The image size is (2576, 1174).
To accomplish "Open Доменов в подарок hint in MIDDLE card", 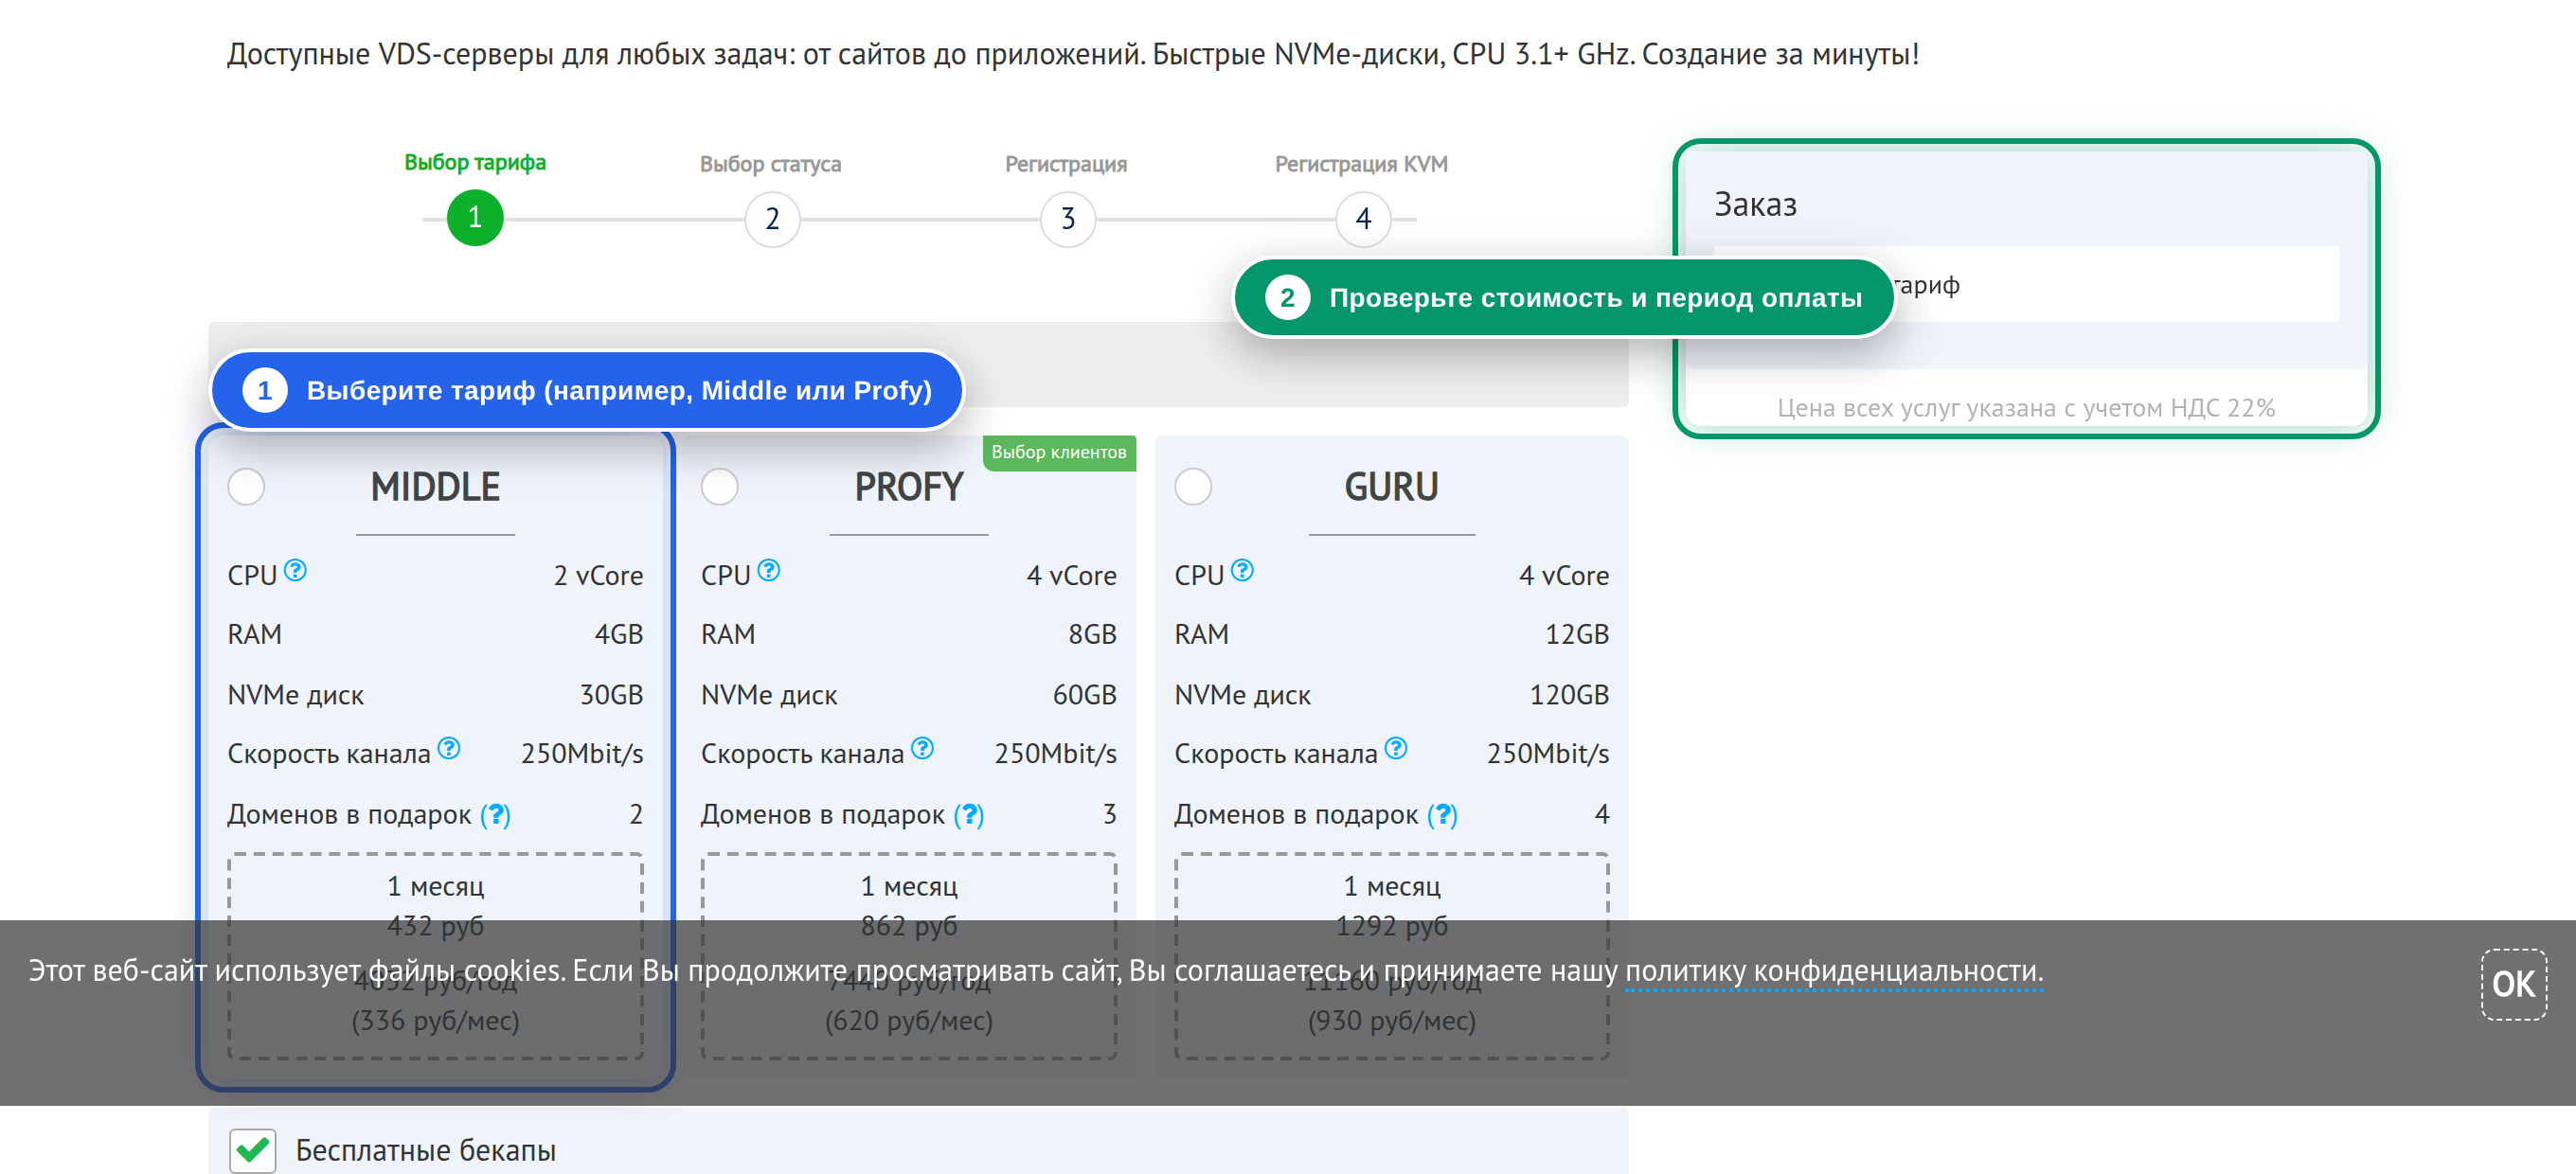I will tap(495, 815).
